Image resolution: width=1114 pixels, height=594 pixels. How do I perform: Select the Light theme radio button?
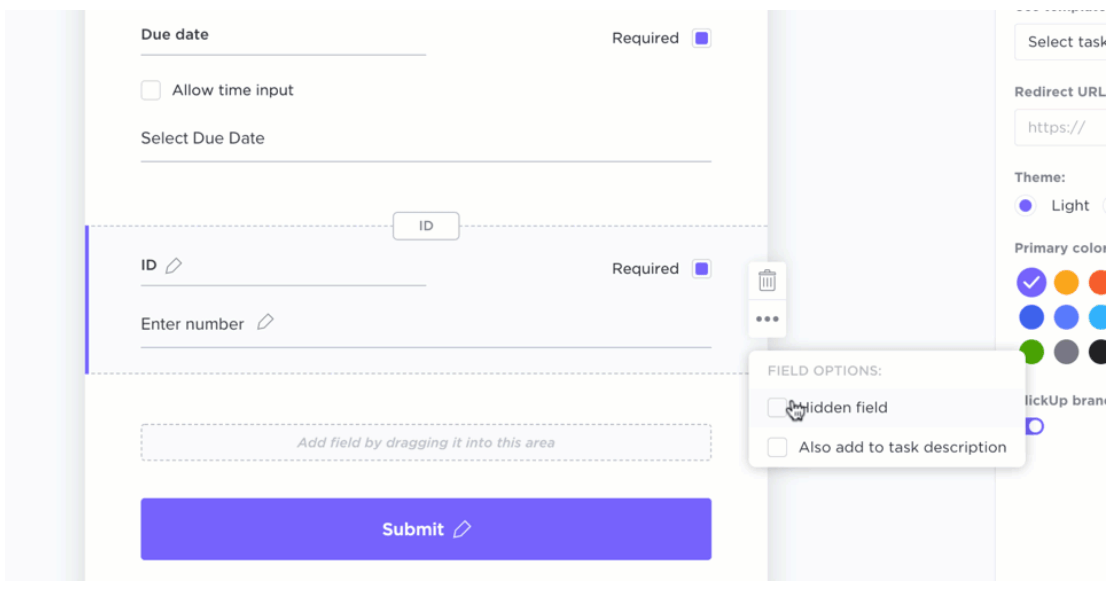pyautogui.click(x=1025, y=206)
